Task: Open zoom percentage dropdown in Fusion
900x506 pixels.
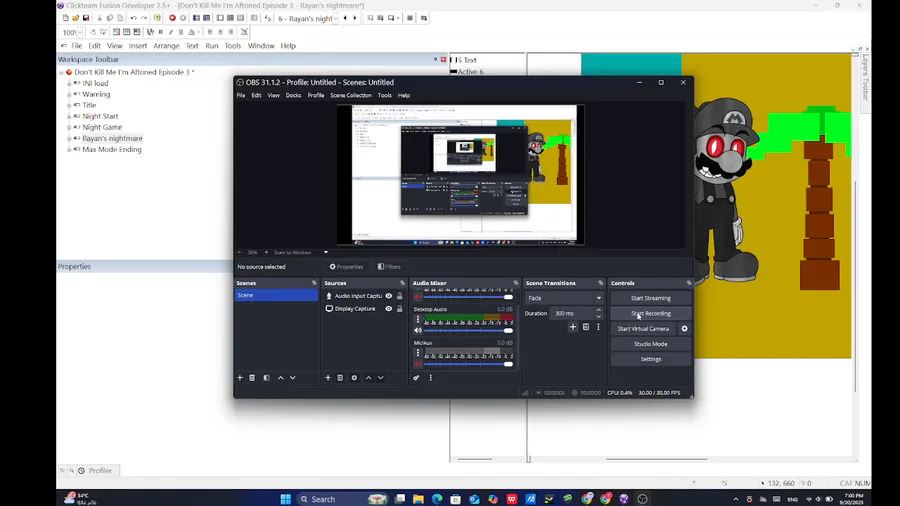Action: (79, 32)
